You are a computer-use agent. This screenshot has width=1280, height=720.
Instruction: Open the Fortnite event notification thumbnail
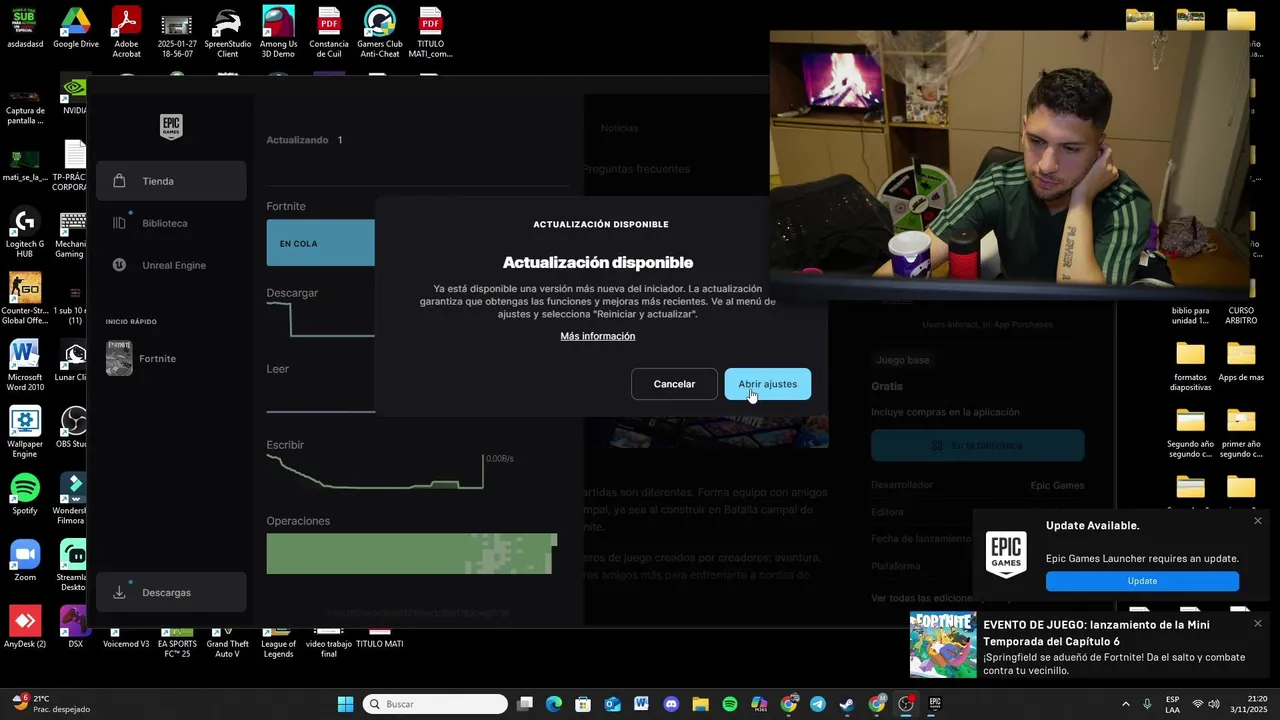(x=943, y=645)
